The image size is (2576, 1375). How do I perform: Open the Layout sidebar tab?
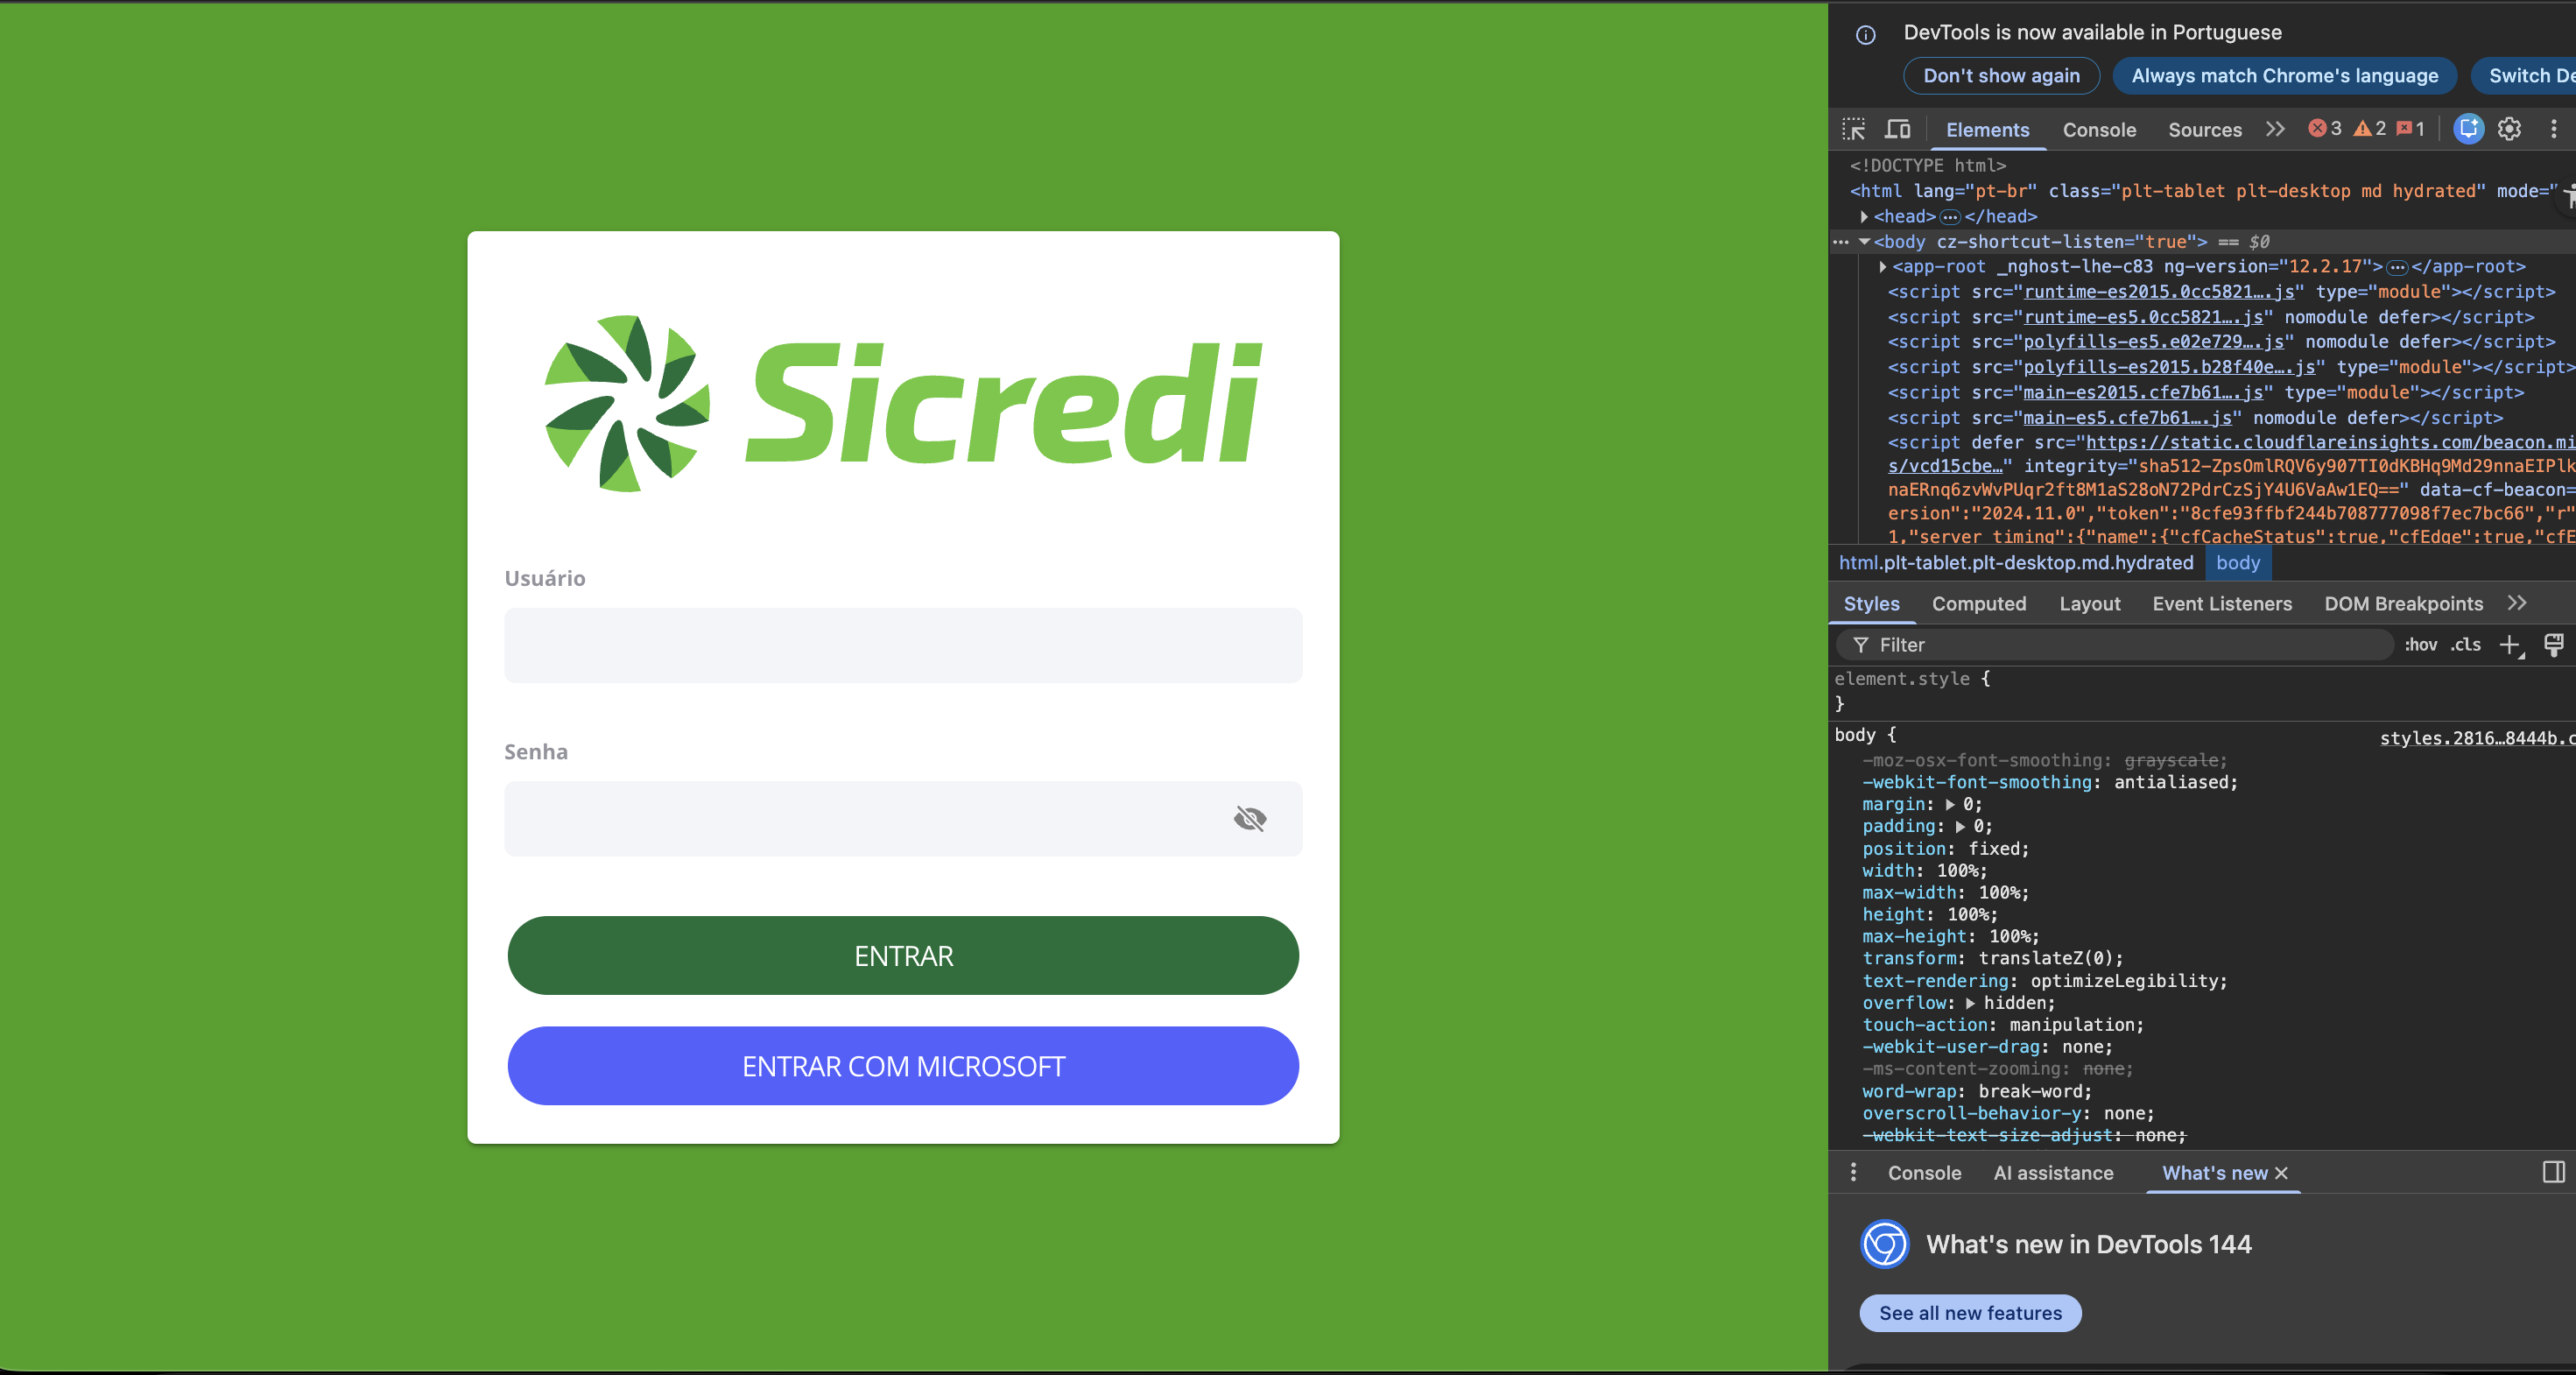2089,604
